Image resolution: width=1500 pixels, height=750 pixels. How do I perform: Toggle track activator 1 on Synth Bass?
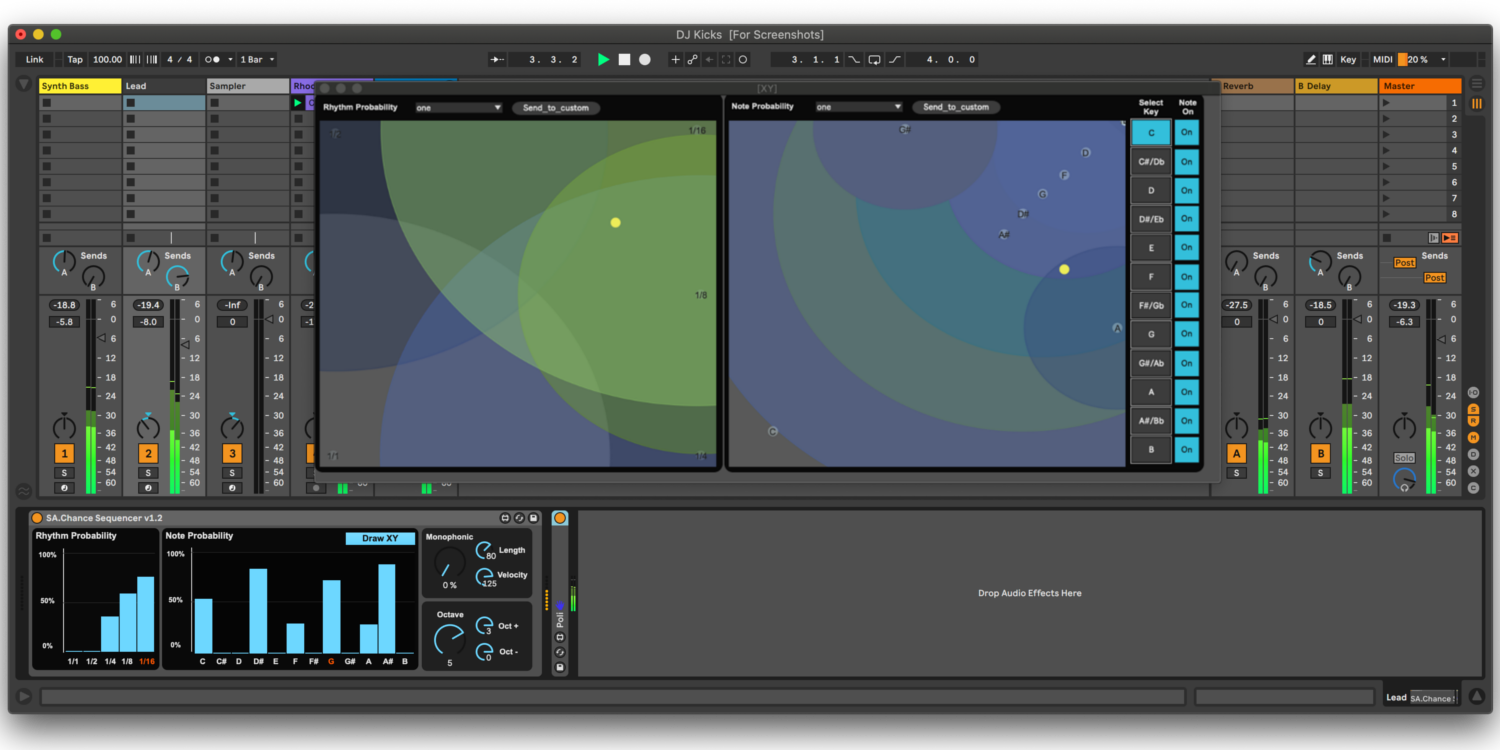click(x=64, y=454)
